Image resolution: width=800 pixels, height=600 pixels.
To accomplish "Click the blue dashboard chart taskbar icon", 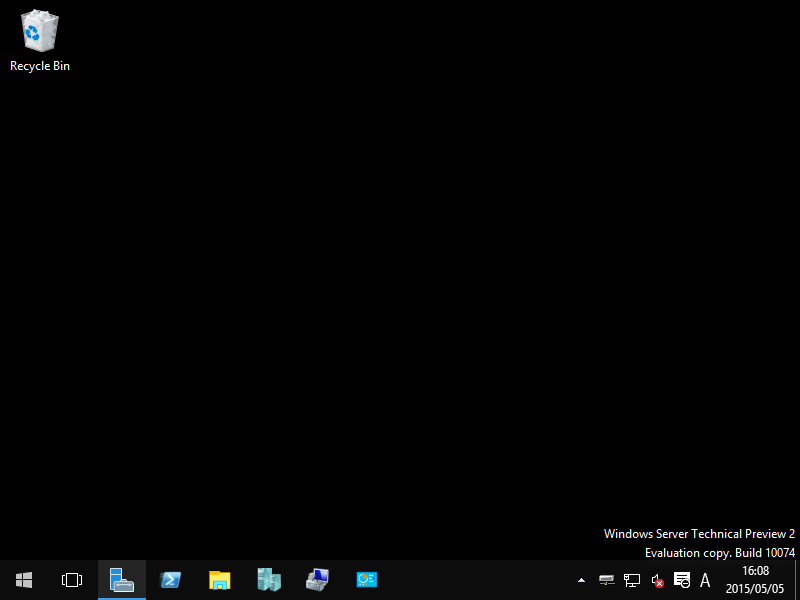I will coord(367,580).
